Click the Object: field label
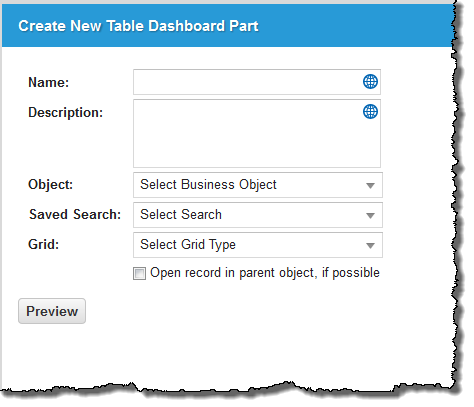This screenshot has height=407, width=474. [51, 184]
